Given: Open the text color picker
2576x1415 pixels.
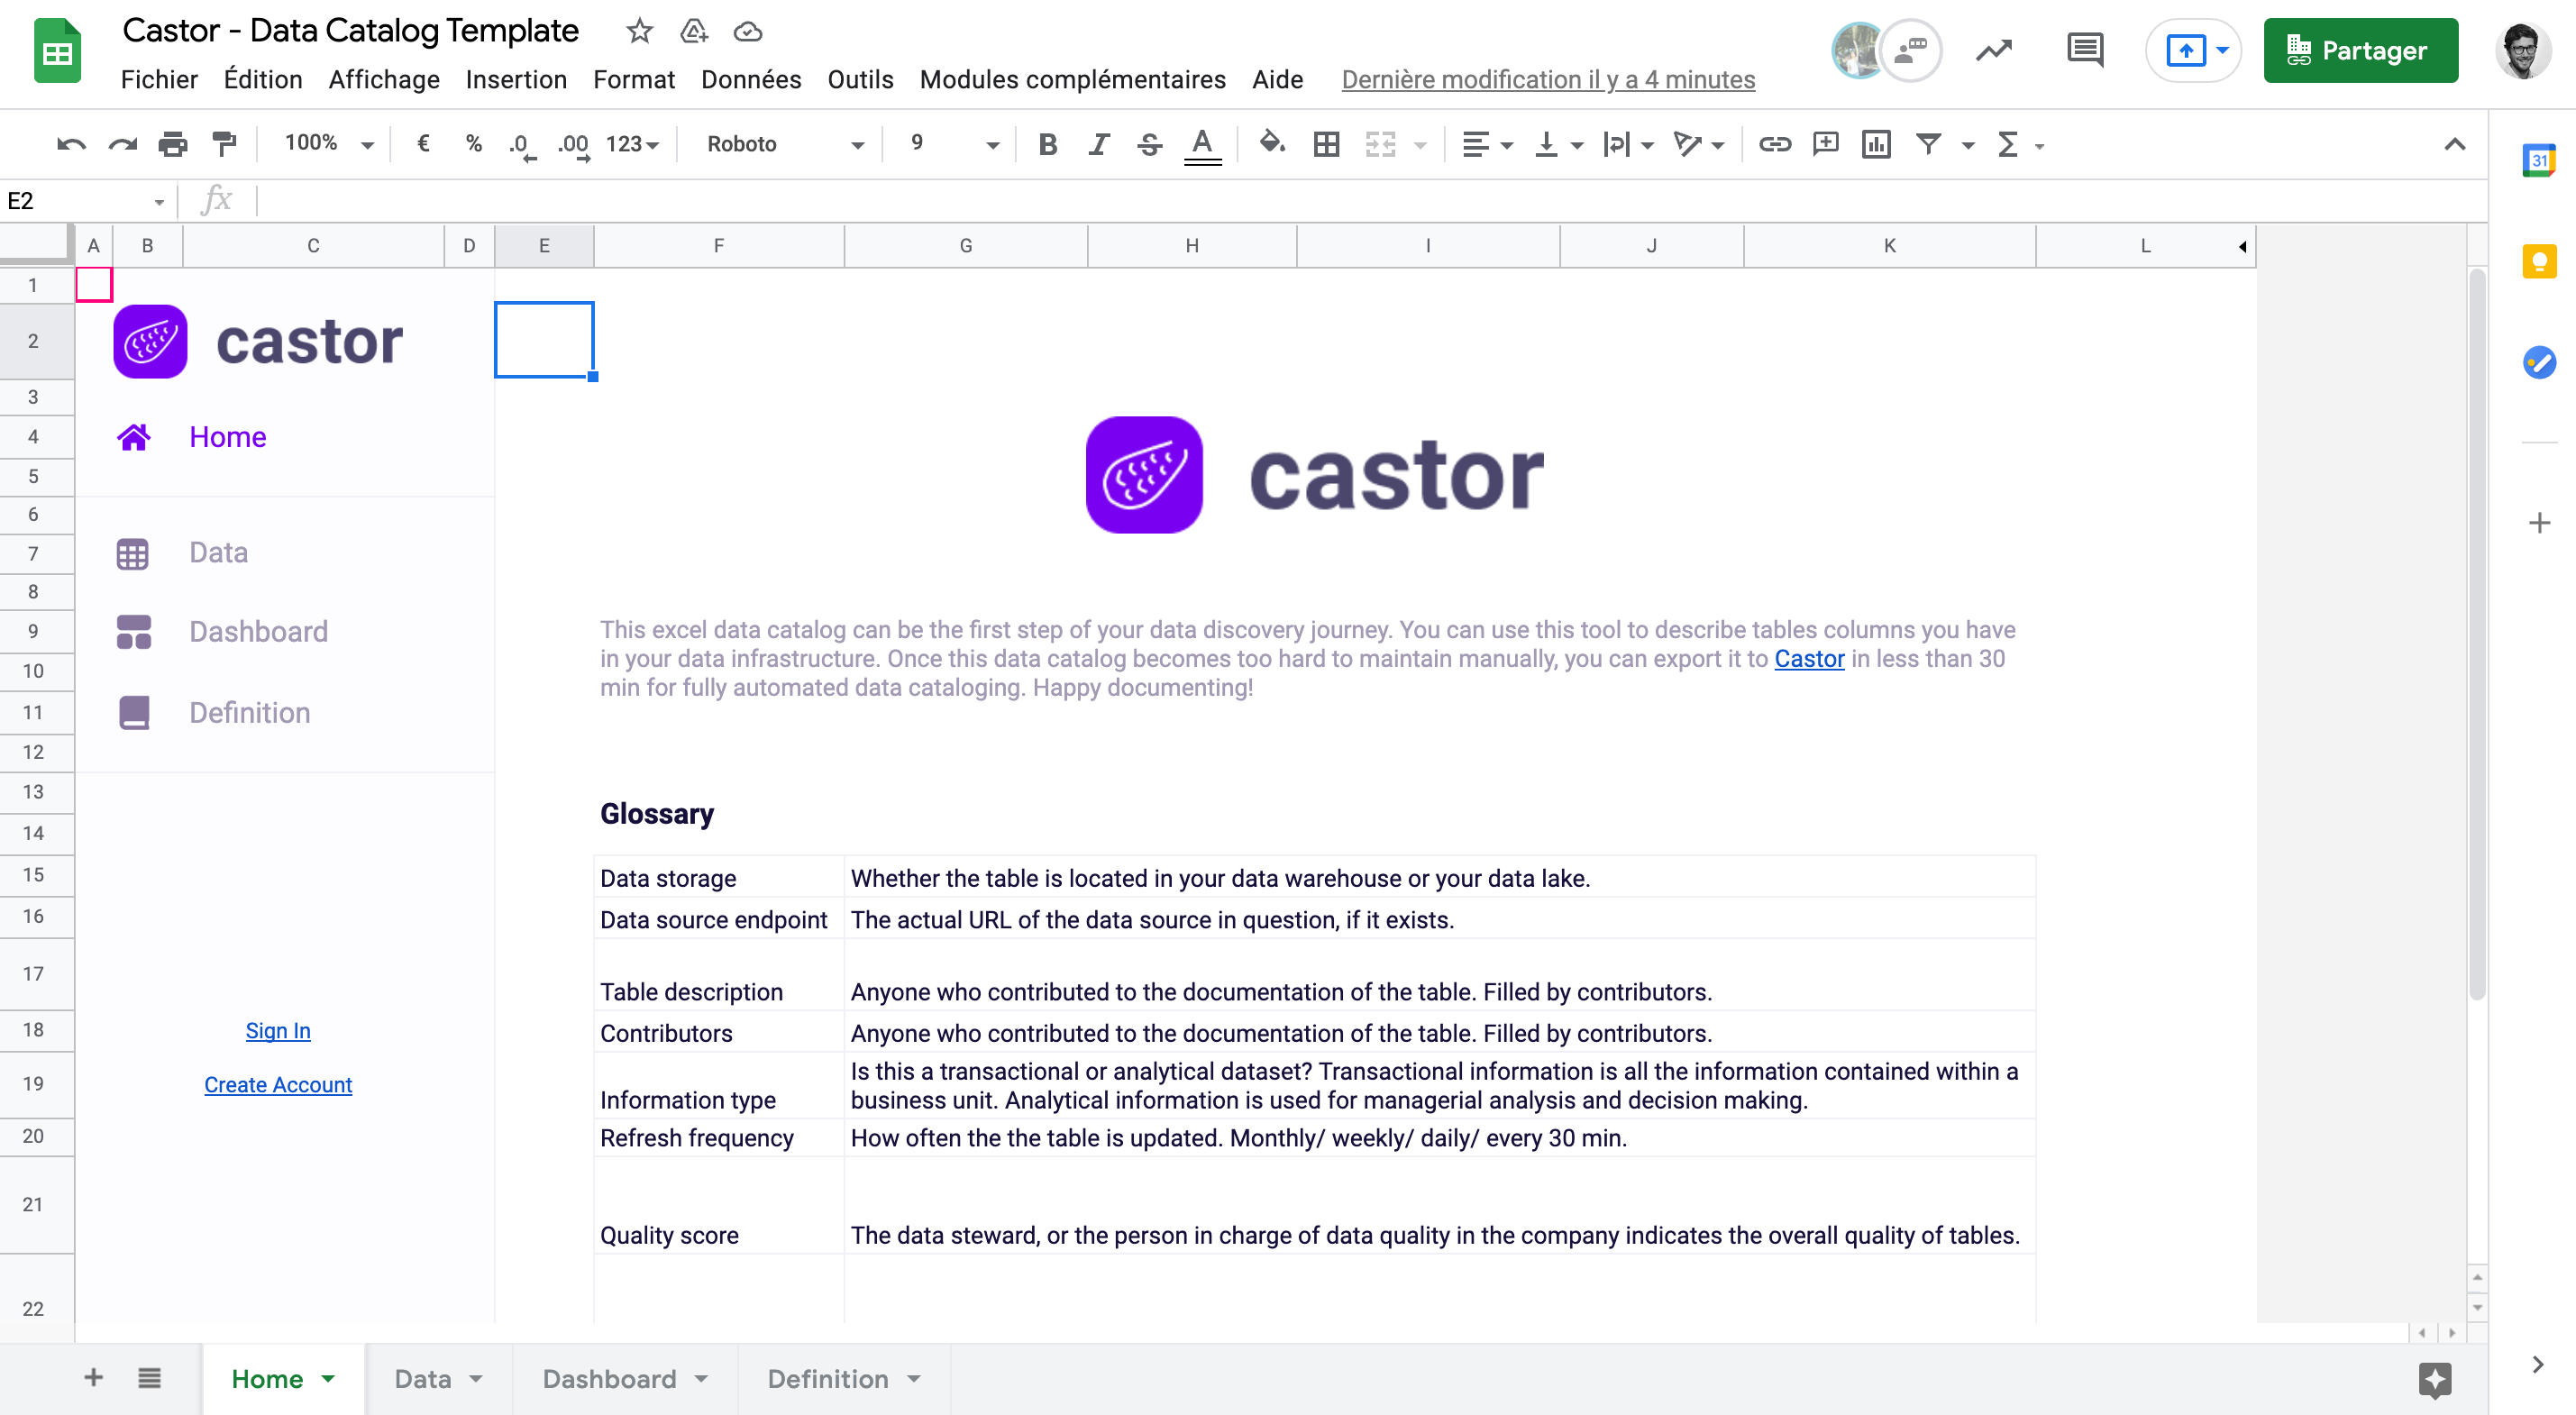Looking at the screenshot, I should (1202, 144).
